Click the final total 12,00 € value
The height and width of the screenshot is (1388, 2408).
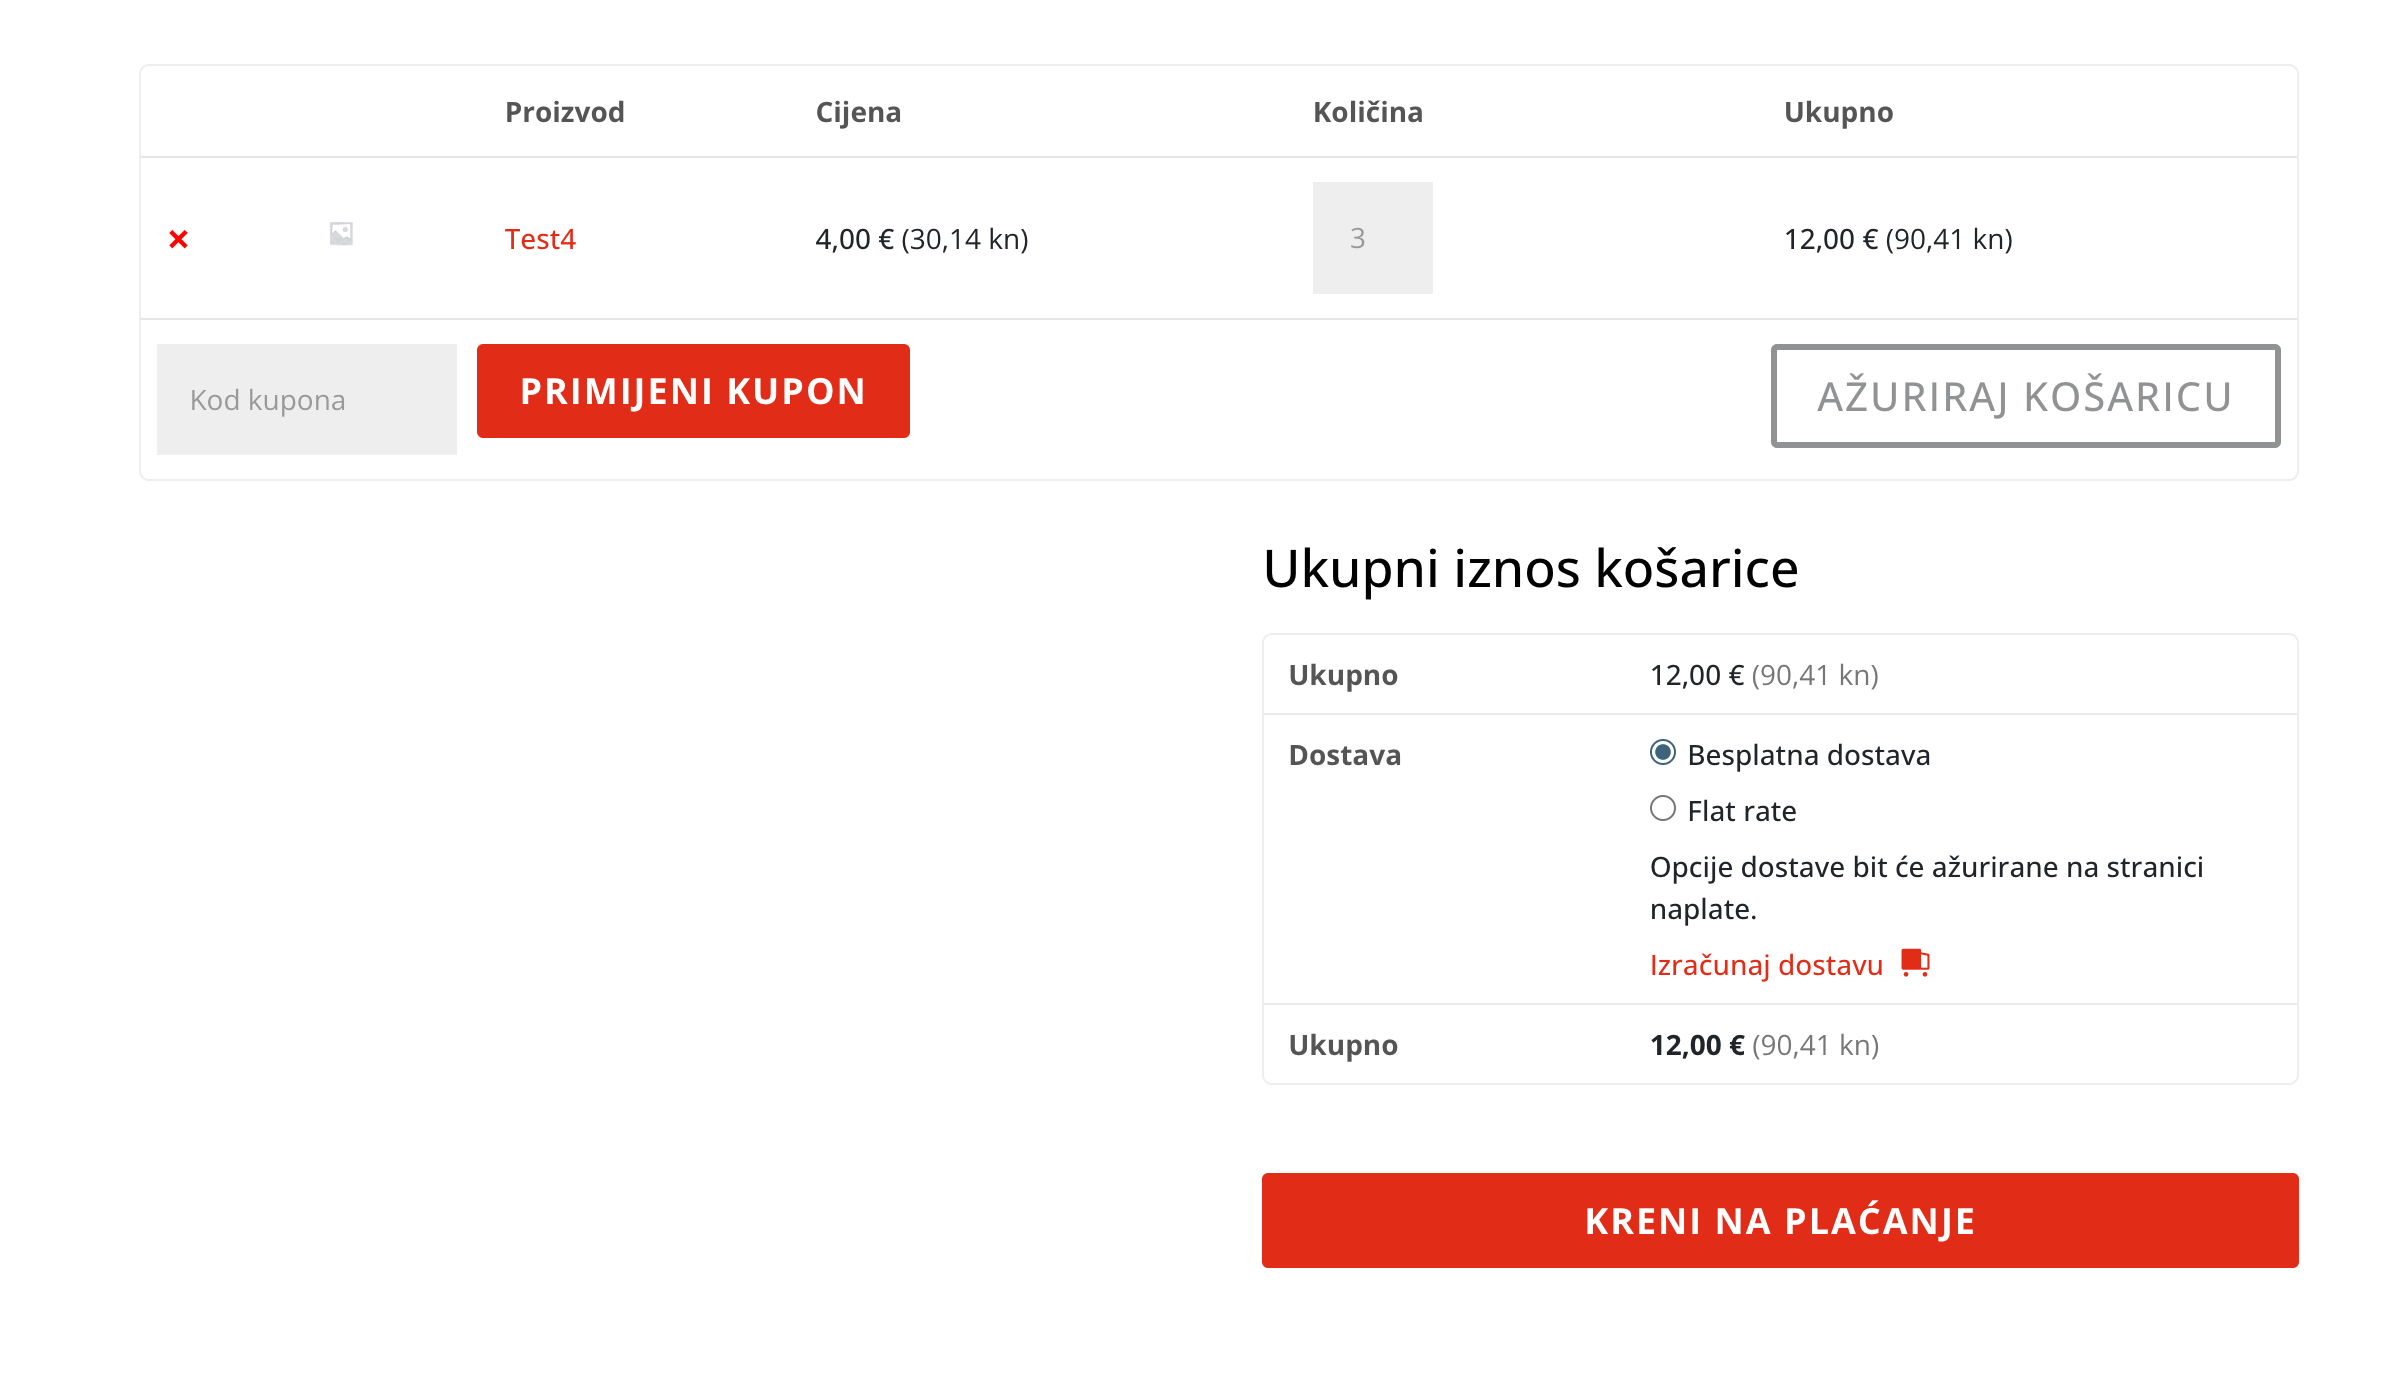click(1694, 1044)
